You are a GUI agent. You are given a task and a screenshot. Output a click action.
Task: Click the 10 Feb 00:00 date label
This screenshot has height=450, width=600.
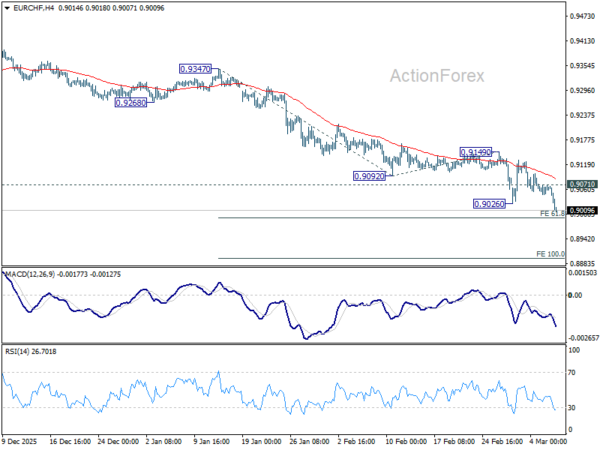pos(407,441)
